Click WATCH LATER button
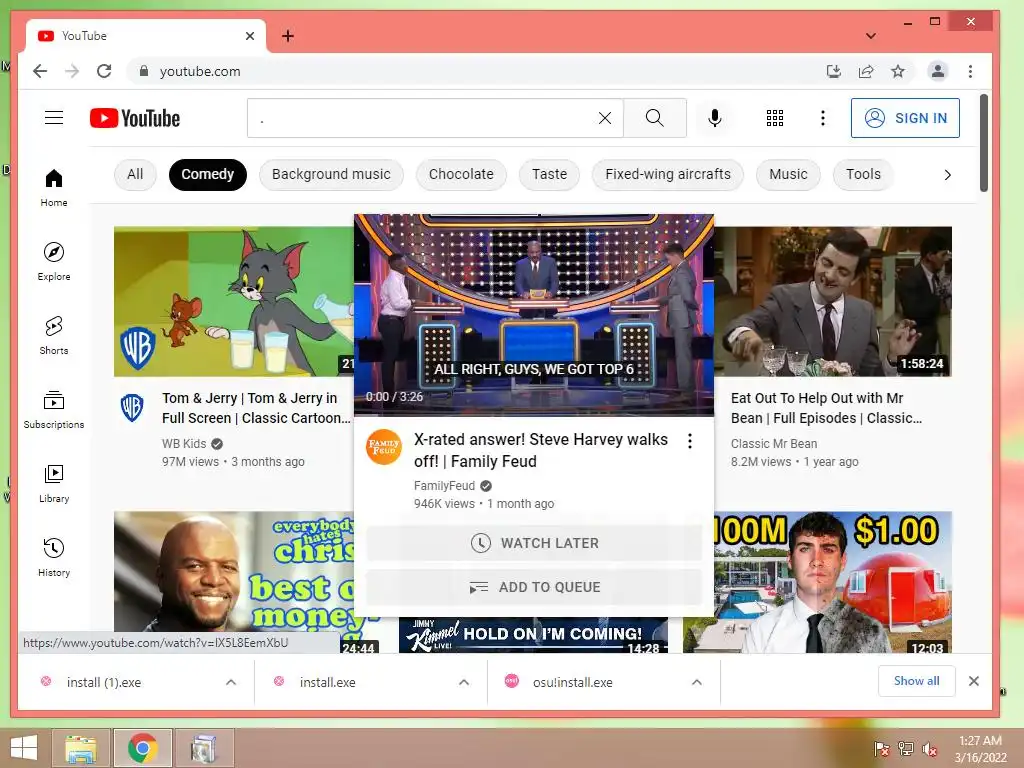This screenshot has height=768, width=1024. pos(534,543)
